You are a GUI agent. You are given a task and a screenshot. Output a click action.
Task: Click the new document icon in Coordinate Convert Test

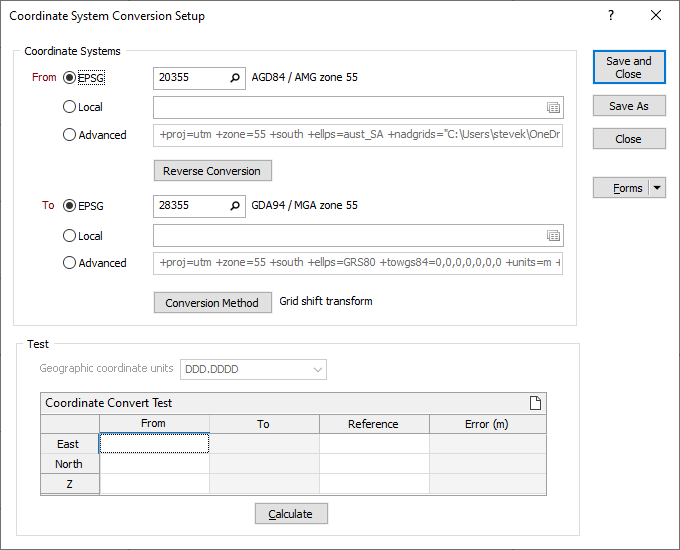536,403
